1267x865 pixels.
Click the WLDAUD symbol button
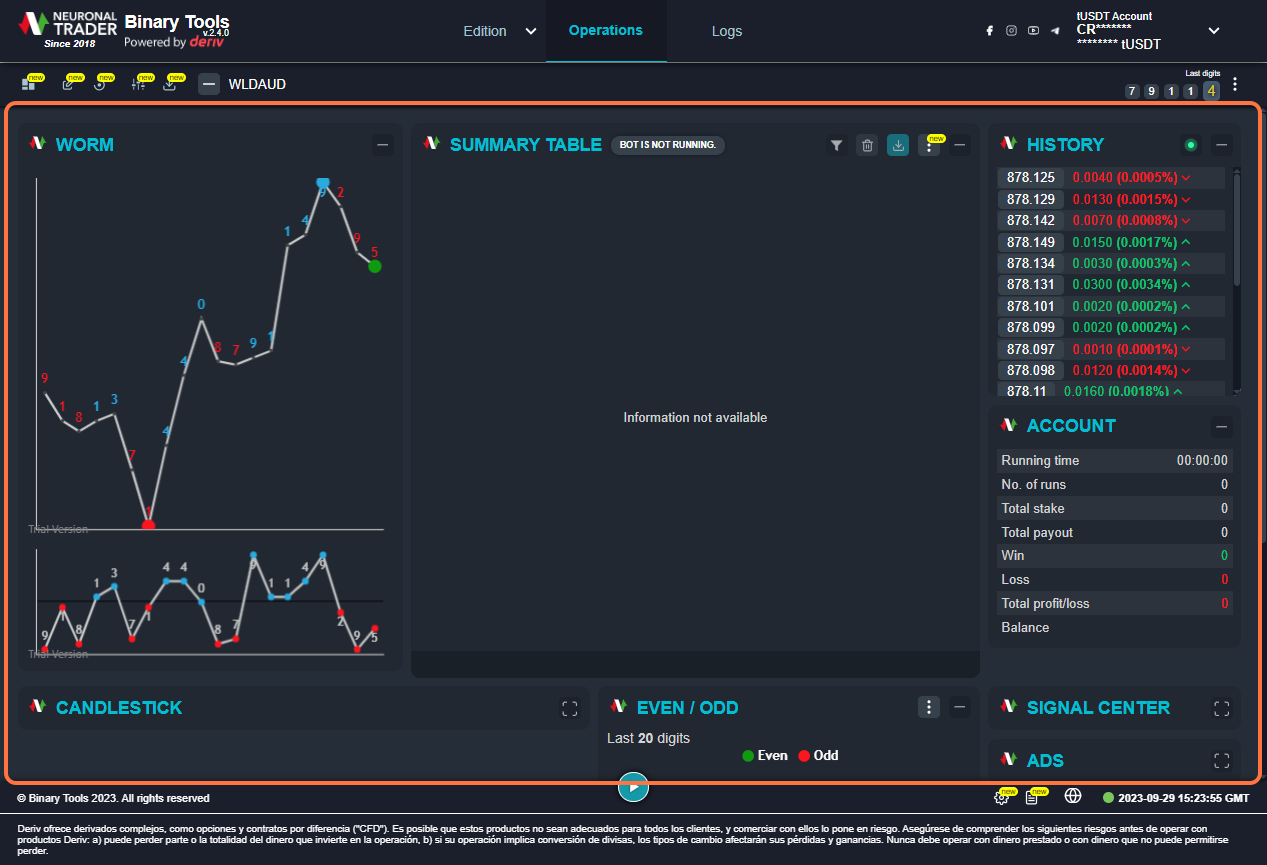pos(257,84)
